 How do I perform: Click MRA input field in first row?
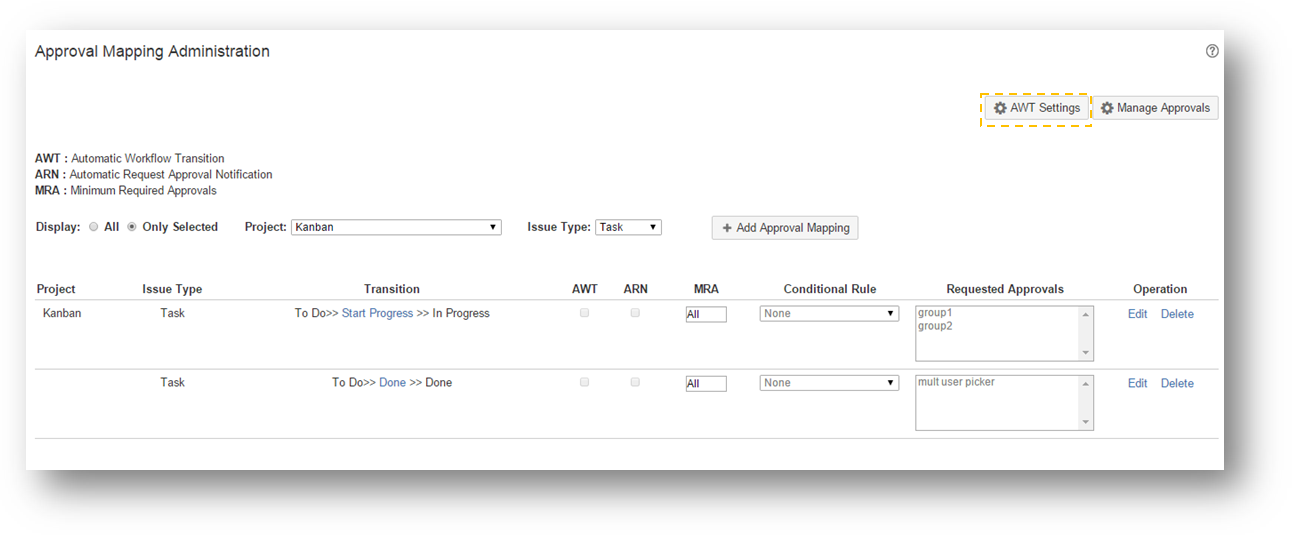tap(706, 315)
